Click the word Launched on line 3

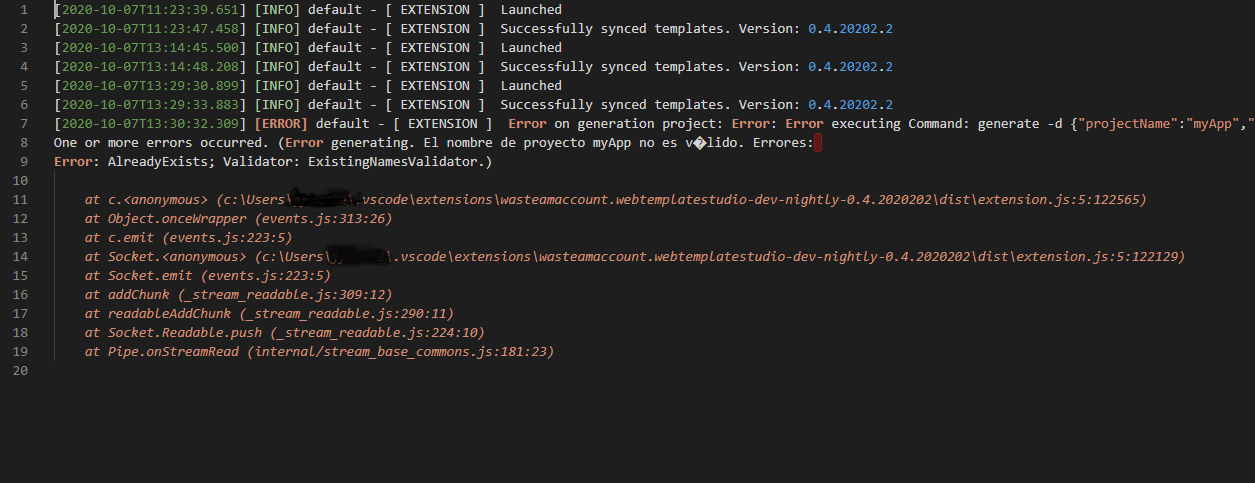click(531, 48)
